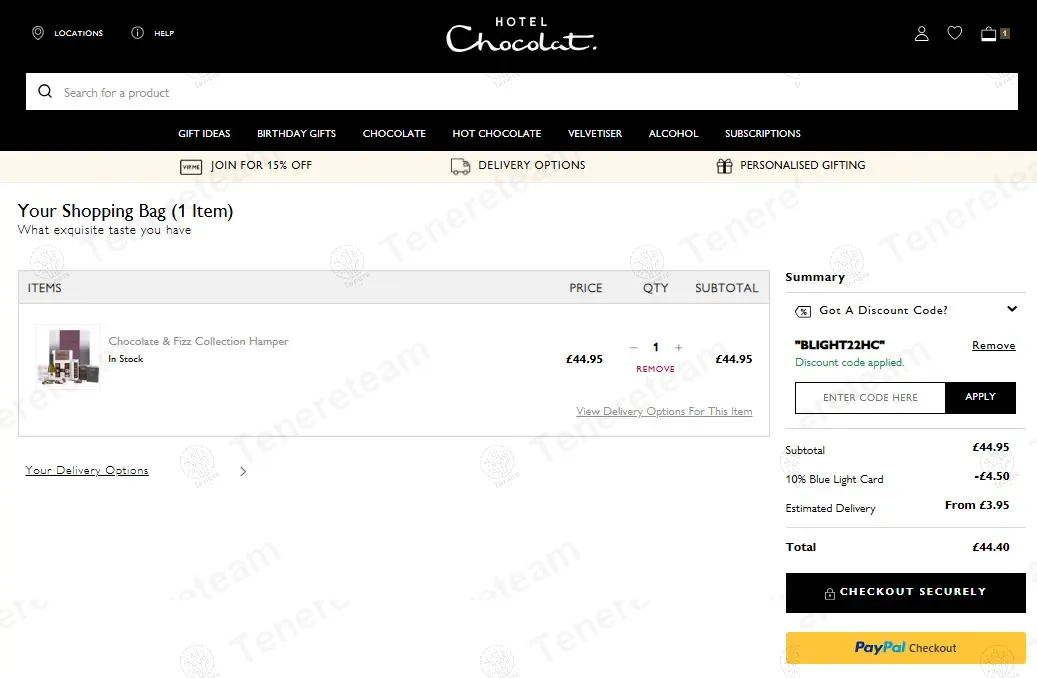Open the Help info icon
Image resolution: width=1037 pixels, height=678 pixels.
click(x=138, y=33)
